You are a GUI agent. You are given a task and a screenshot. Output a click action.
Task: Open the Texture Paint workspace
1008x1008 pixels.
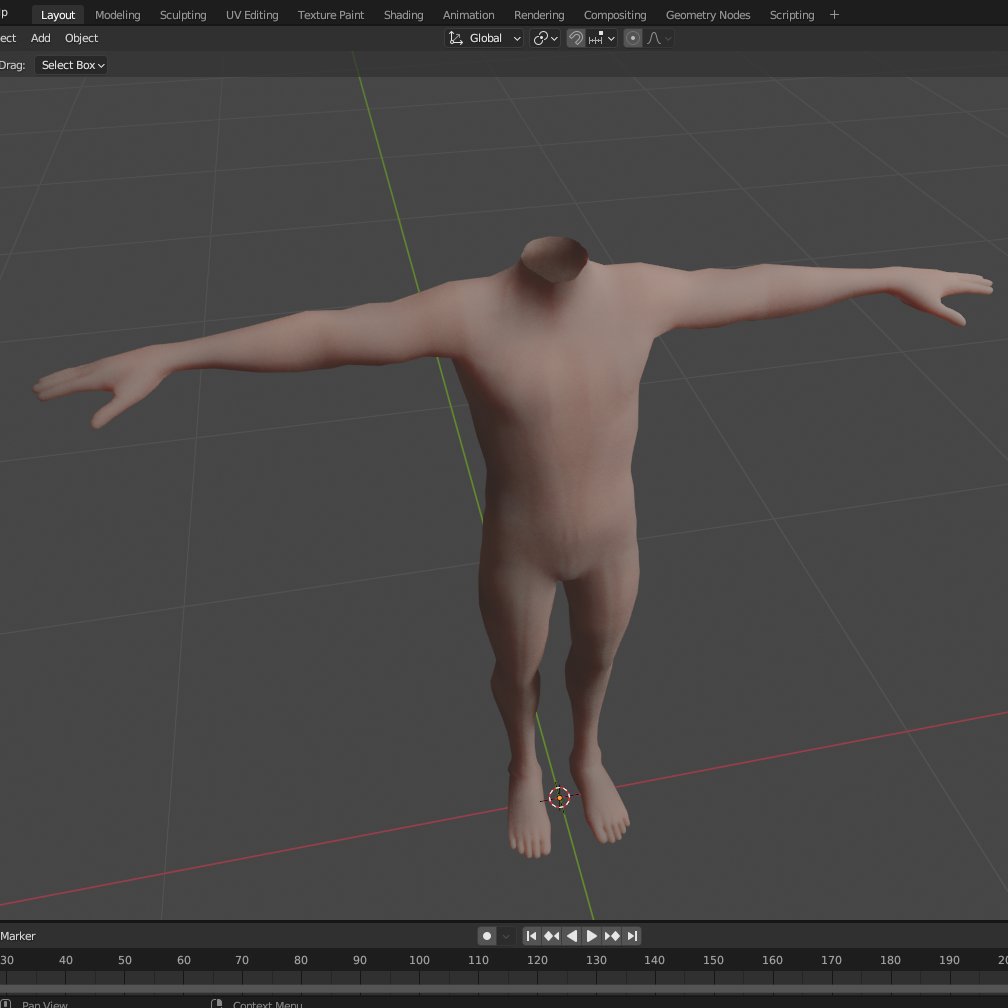[331, 15]
